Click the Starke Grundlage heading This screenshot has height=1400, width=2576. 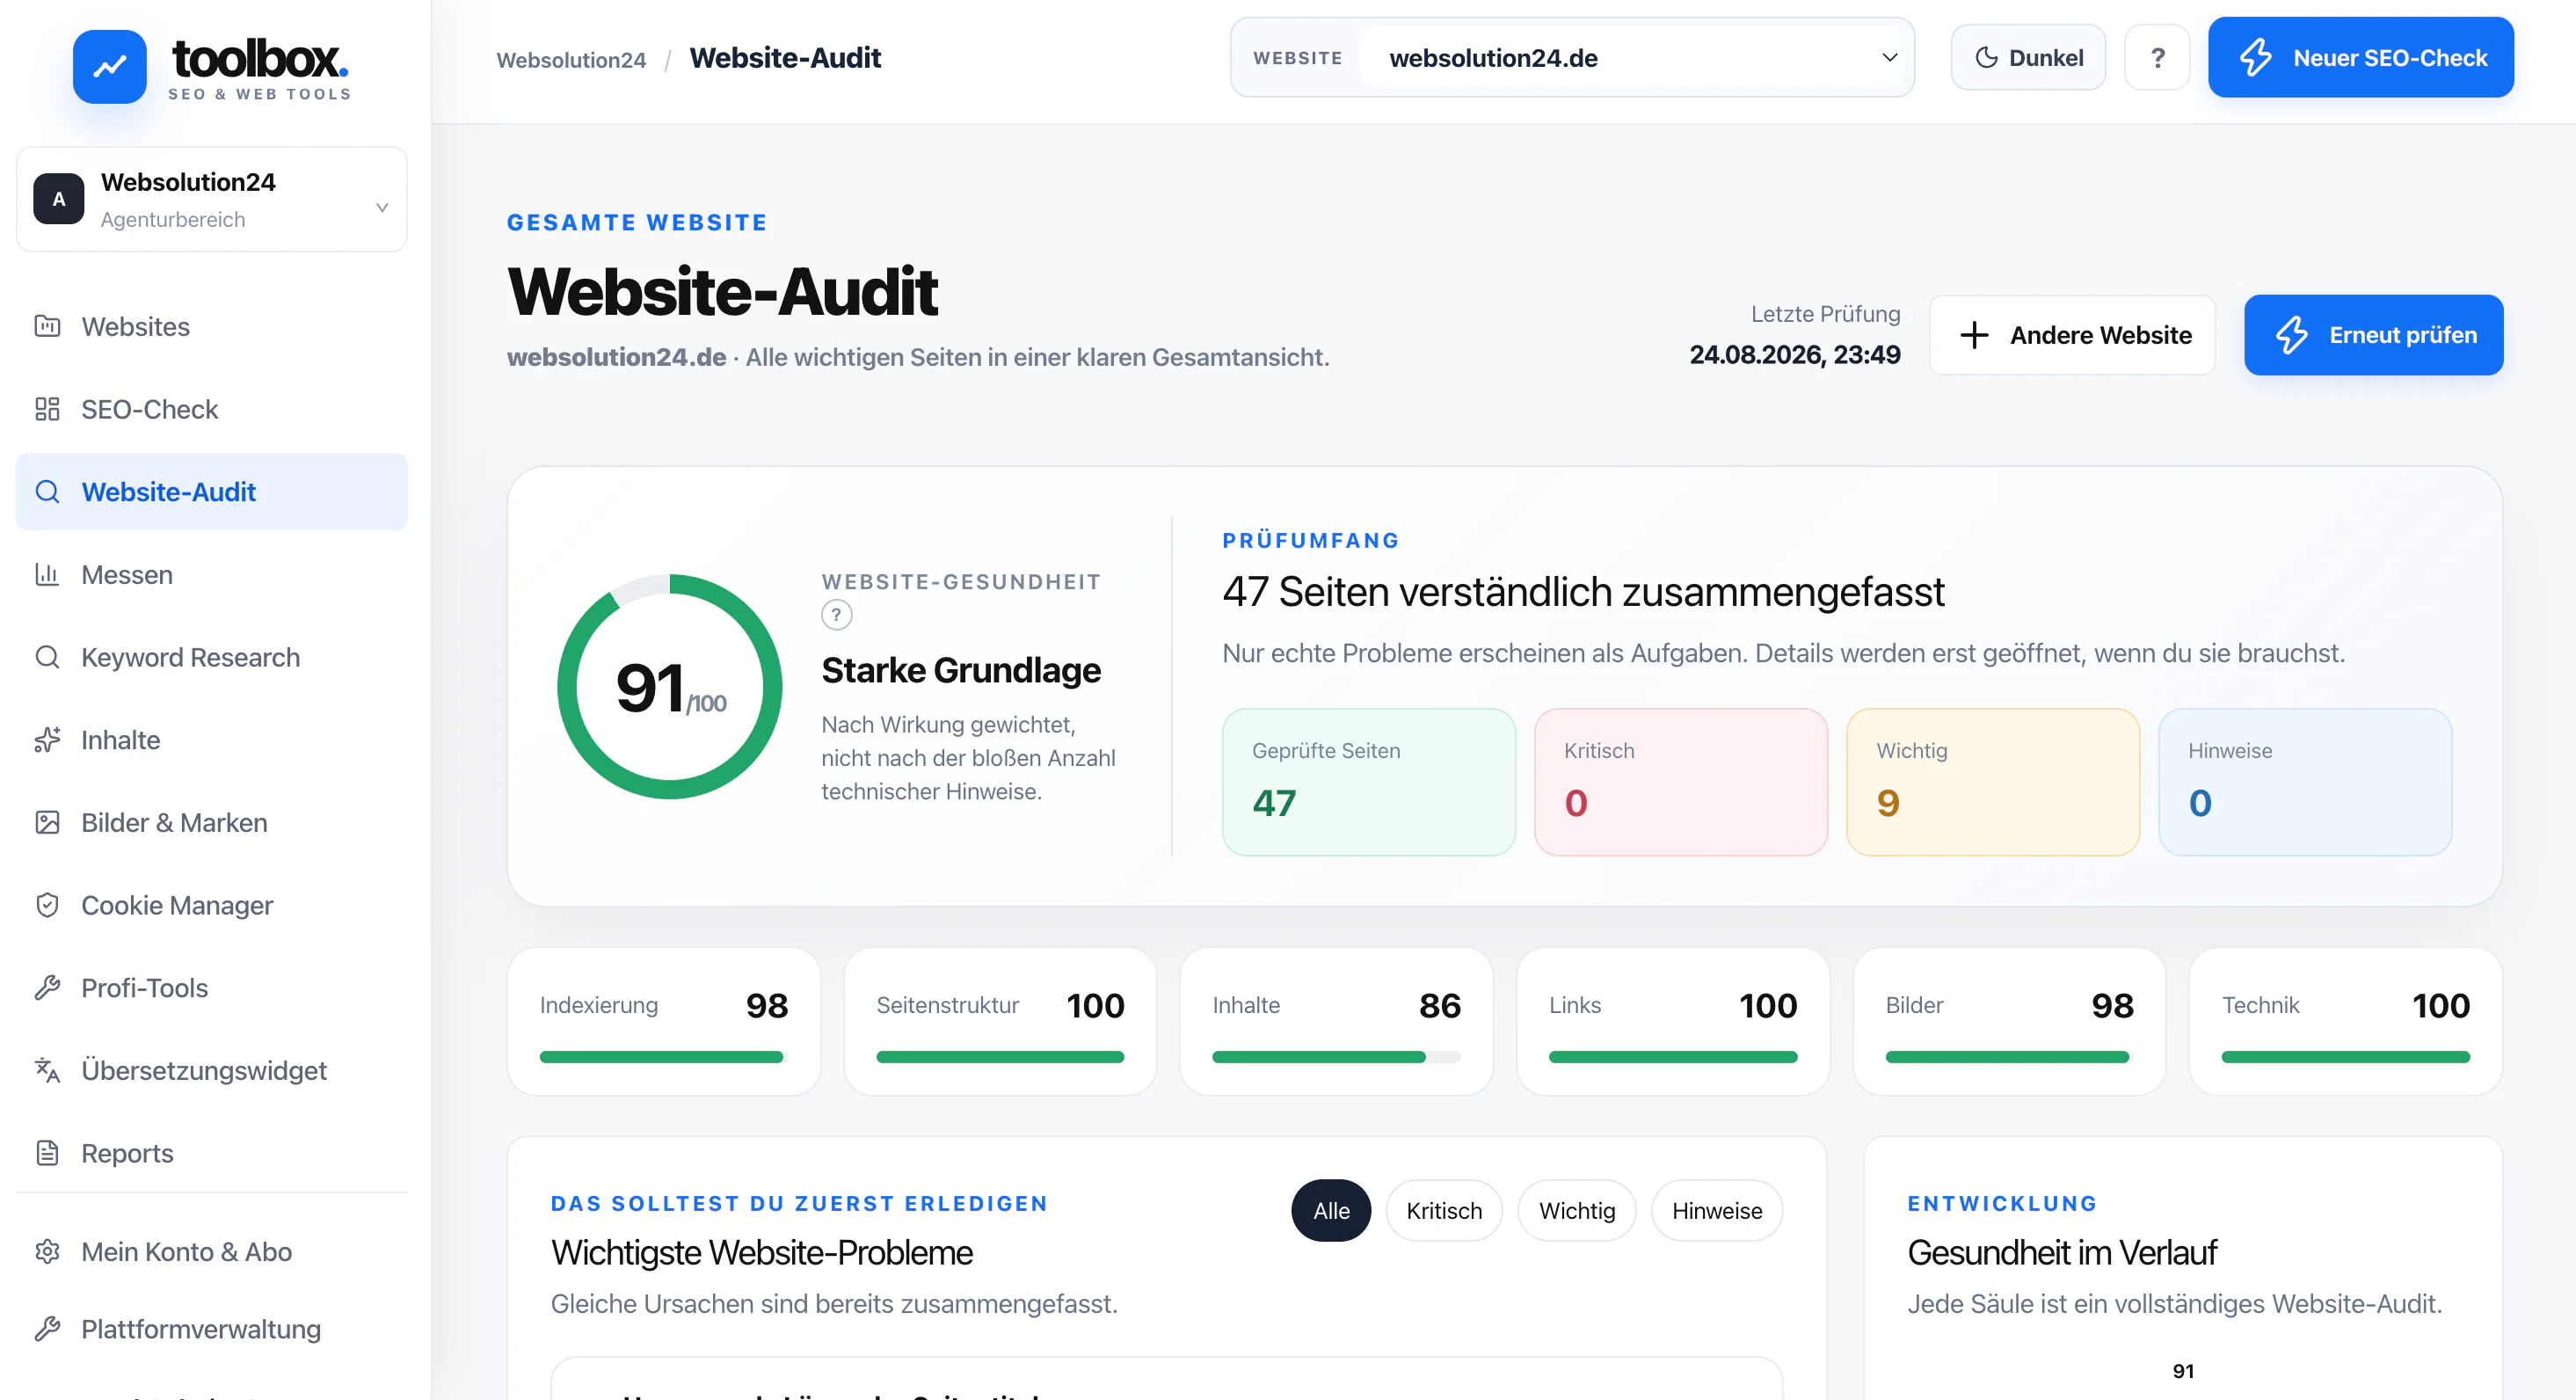[x=961, y=670]
